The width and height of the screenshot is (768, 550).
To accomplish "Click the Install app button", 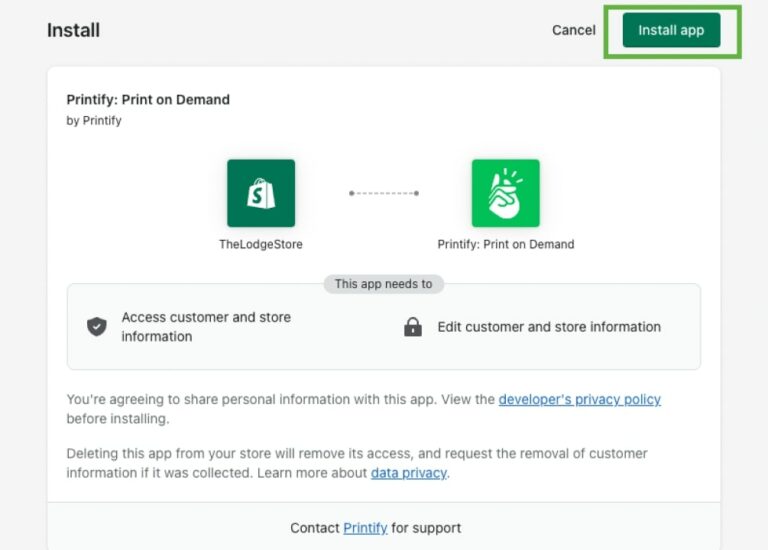I will pyautogui.click(x=671, y=30).
